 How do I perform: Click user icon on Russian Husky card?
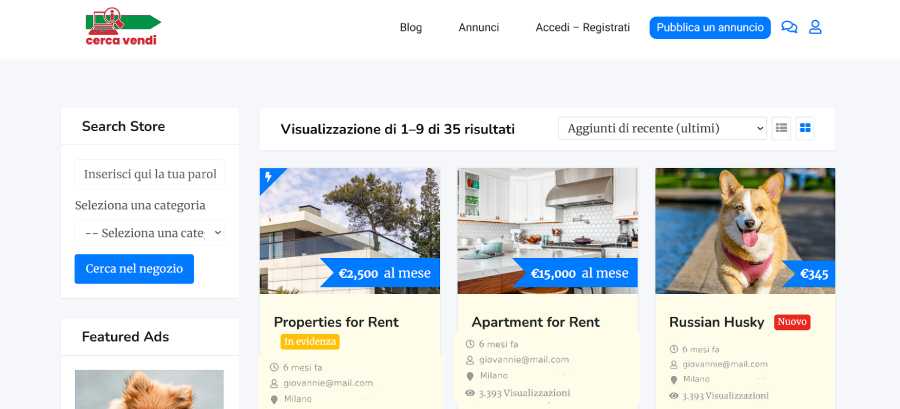tap(673, 365)
